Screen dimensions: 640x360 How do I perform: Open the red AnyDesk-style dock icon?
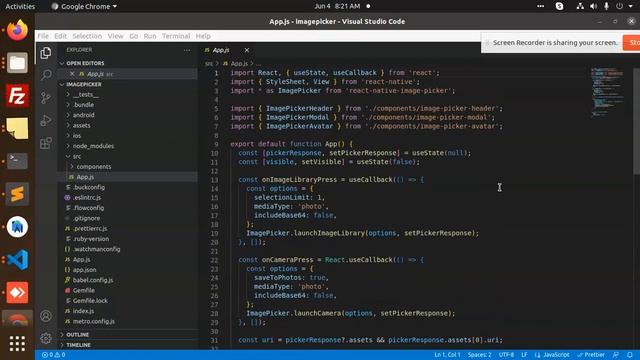(x=17, y=293)
